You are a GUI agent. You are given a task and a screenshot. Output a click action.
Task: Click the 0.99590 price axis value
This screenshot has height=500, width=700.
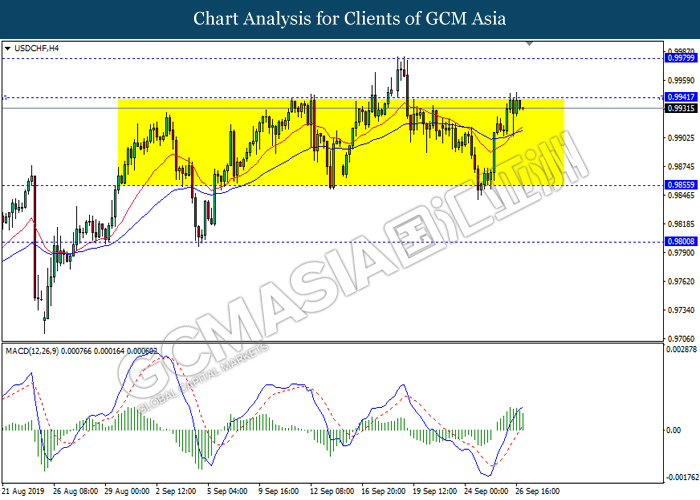tap(681, 80)
